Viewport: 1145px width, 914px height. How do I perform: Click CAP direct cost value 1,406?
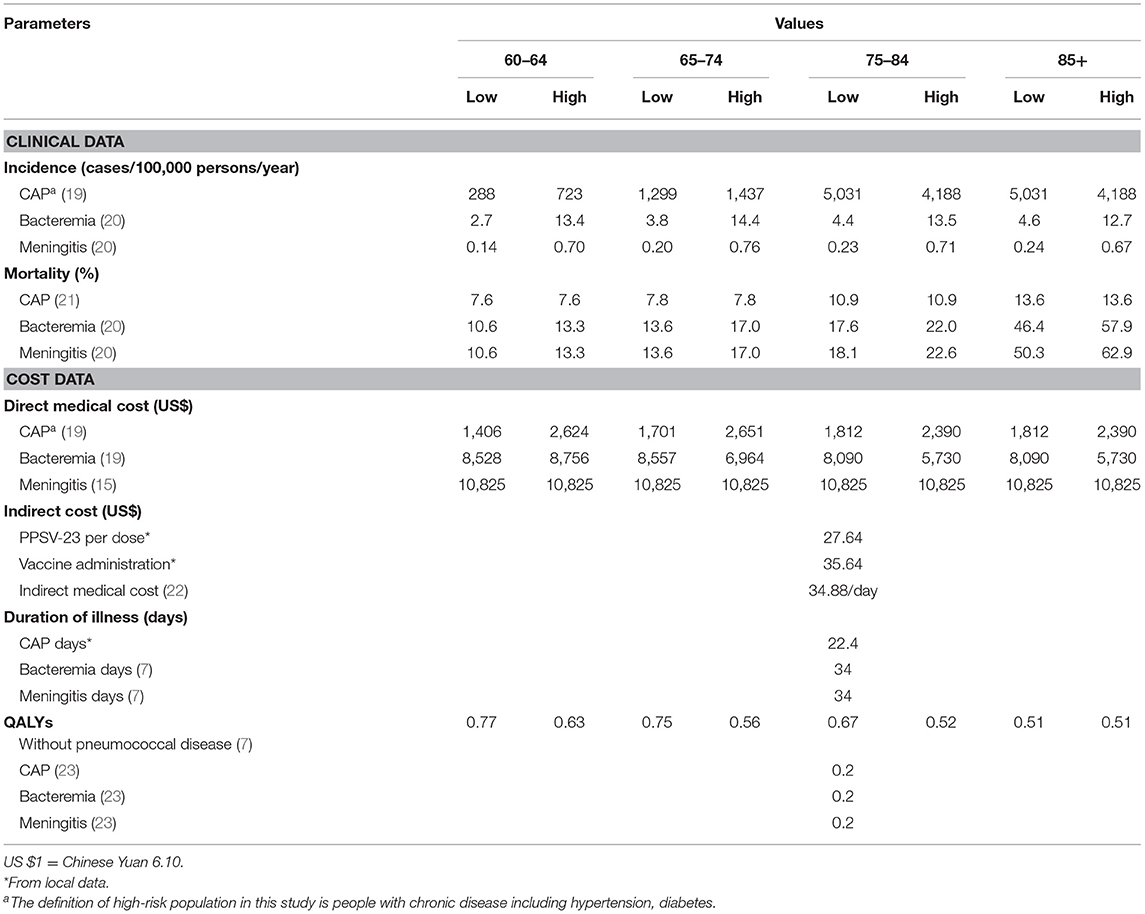[x=481, y=432]
